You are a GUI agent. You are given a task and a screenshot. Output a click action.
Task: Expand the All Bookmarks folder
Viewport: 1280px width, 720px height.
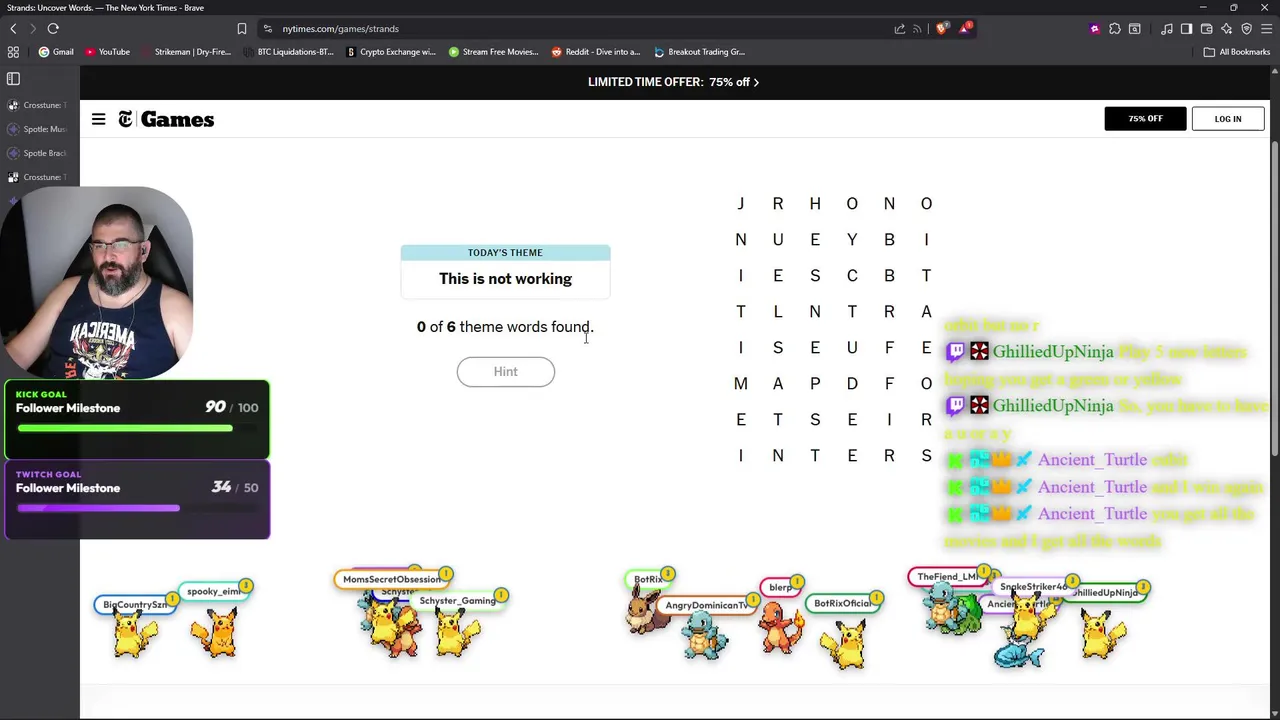coord(1237,52)
